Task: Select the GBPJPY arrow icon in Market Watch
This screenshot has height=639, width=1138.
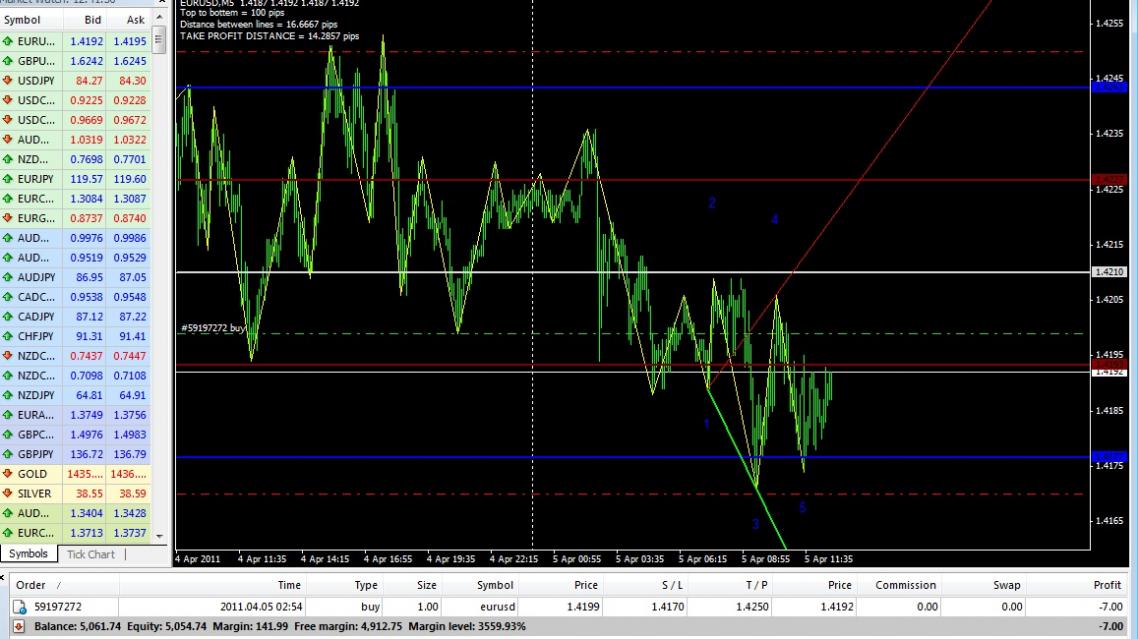Action: pos(8,455)
